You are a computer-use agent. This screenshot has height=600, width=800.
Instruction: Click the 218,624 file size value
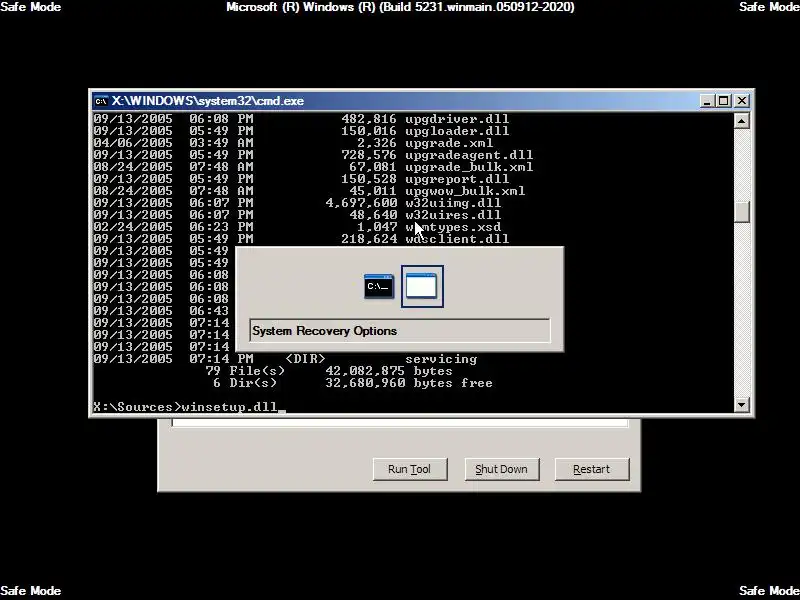[369, 239]
